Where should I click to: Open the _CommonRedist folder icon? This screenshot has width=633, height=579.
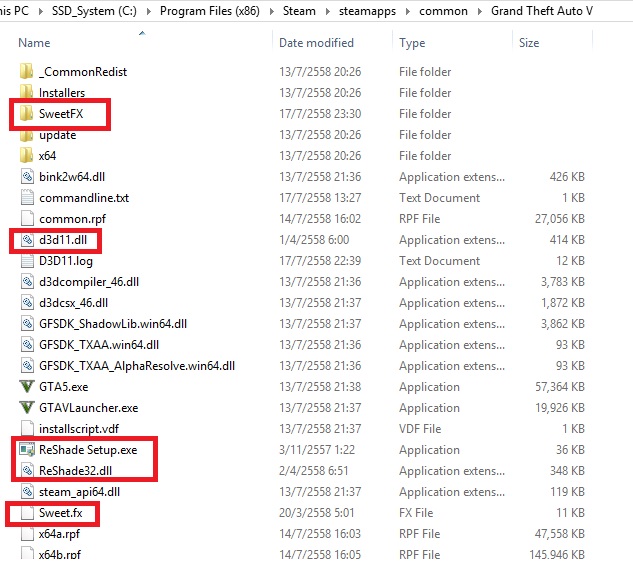click(27, 71)
